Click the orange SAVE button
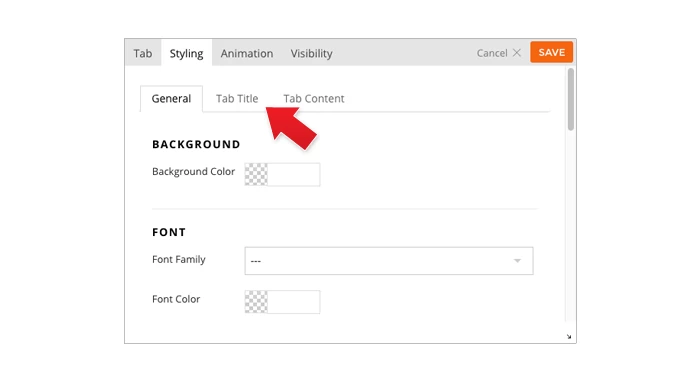Image resolution: width=689 pixels, height=387 pixels. [551, 52]
